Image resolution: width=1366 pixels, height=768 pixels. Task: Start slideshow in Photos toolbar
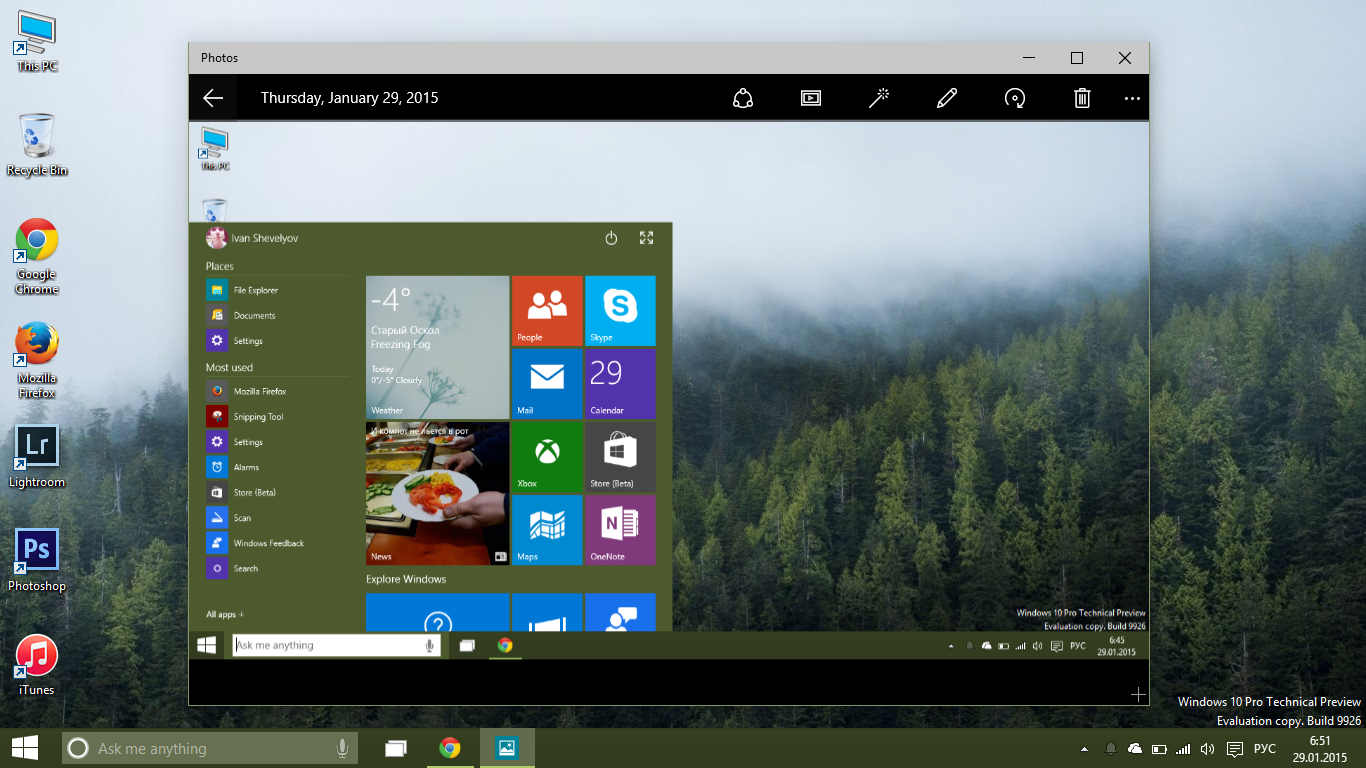(811, 98)
